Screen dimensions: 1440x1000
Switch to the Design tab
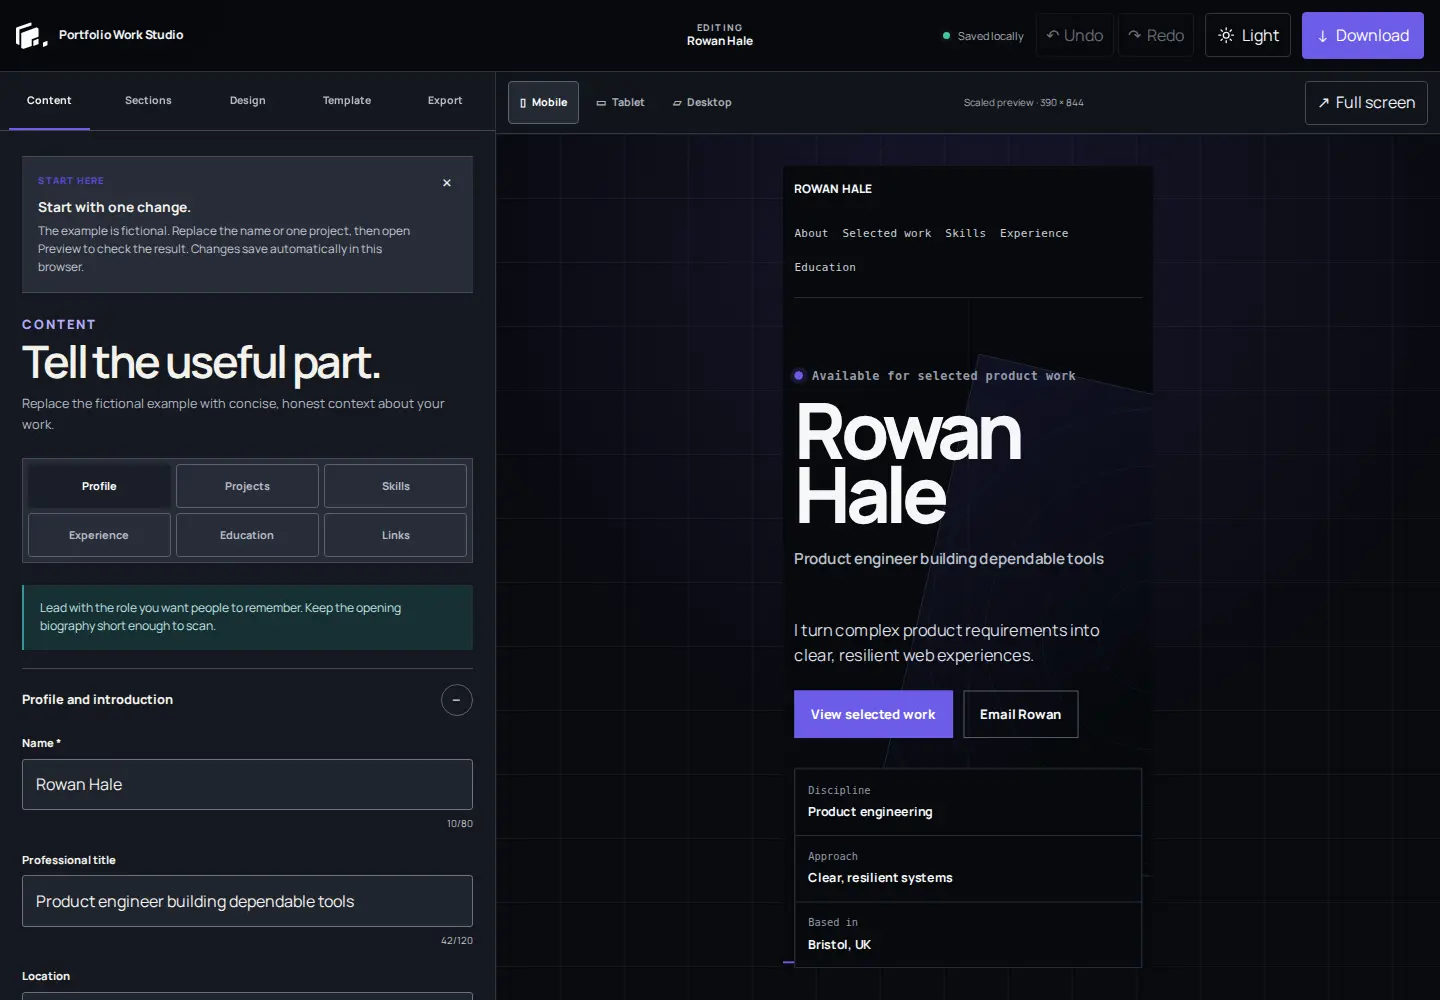(248, 101)
